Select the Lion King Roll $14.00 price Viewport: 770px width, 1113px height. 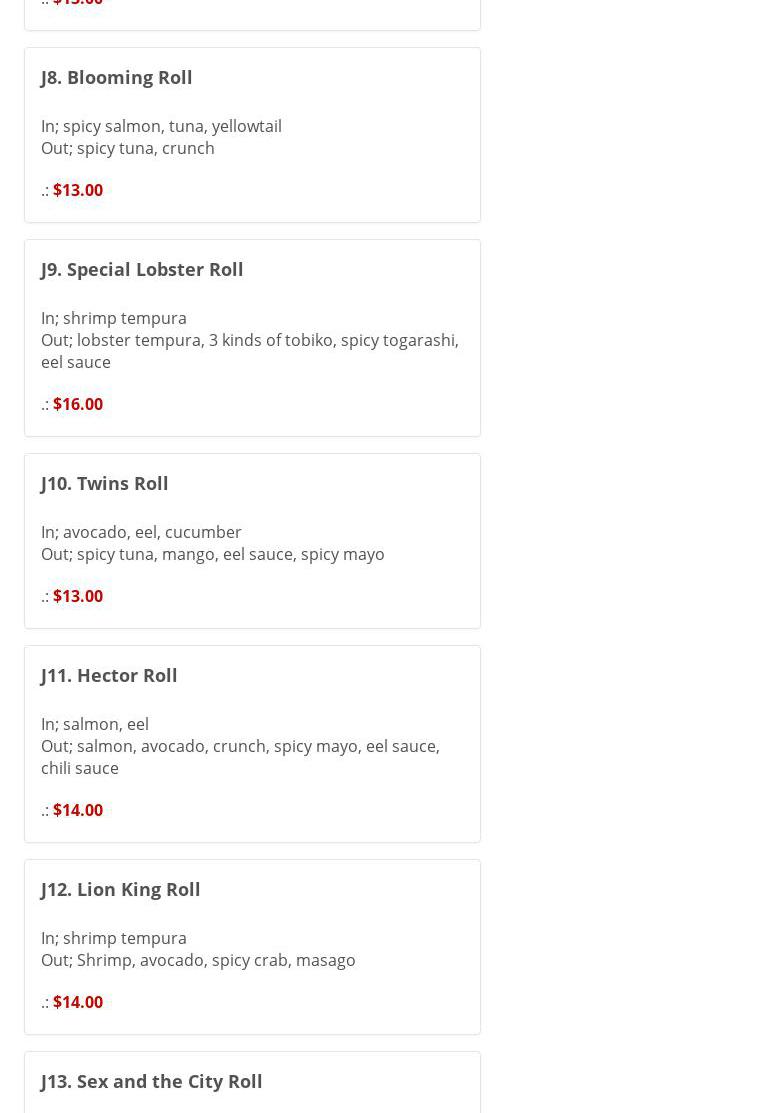click(x=78, y=1002)
